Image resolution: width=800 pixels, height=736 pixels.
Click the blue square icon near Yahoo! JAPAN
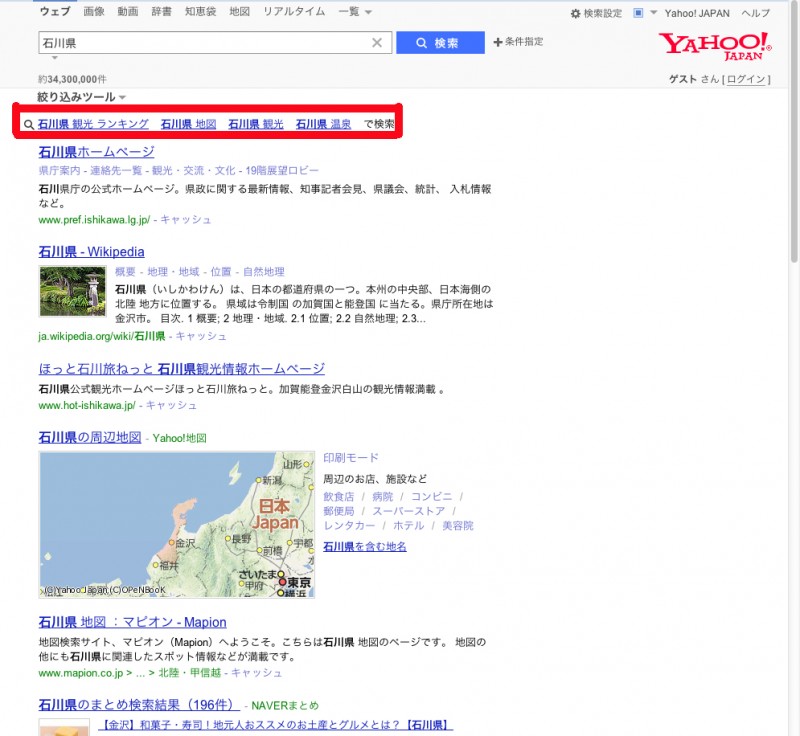[638, 13]
